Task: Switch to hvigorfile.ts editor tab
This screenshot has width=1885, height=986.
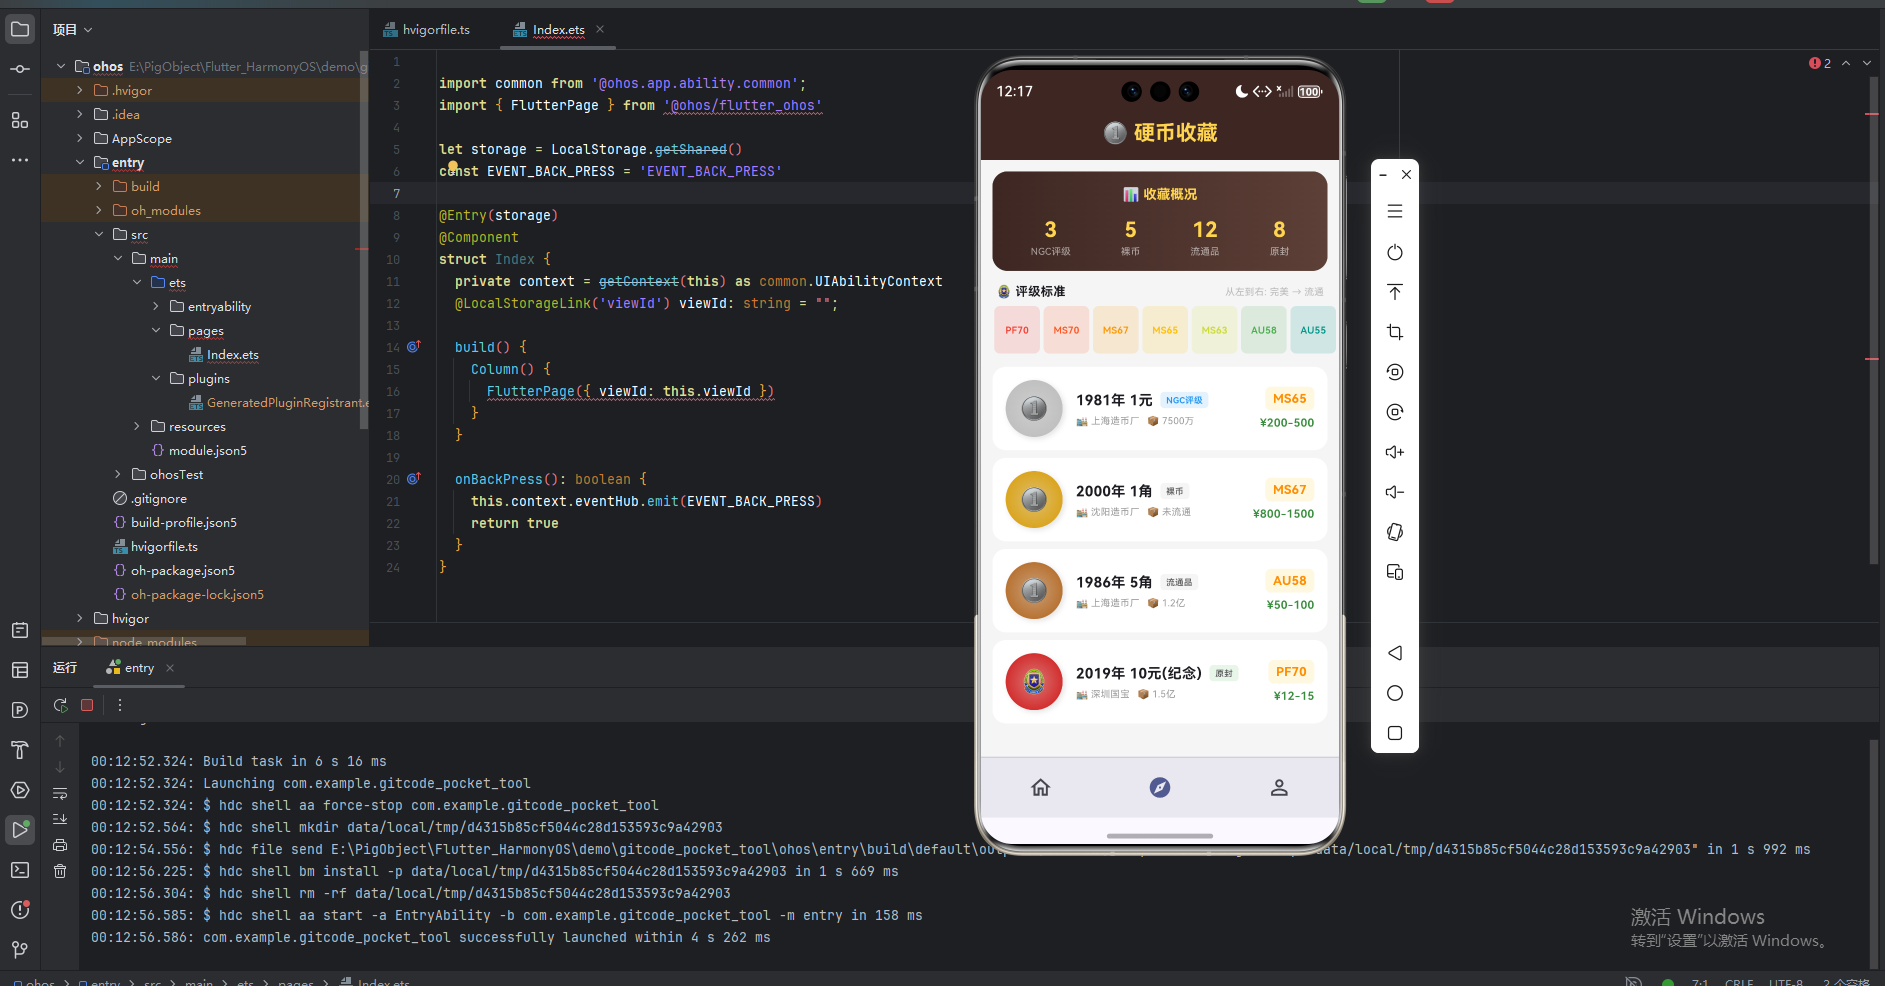Action: pos(426,30)
